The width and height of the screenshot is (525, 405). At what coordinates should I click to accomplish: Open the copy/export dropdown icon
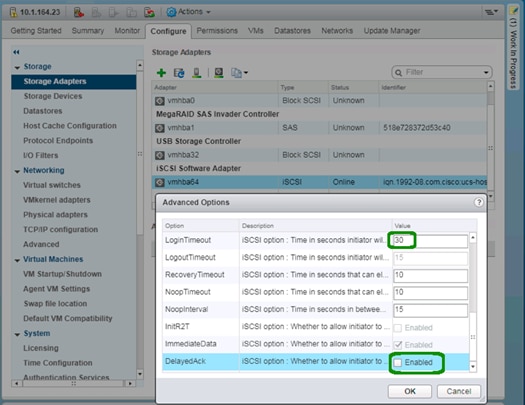[239, 73]
